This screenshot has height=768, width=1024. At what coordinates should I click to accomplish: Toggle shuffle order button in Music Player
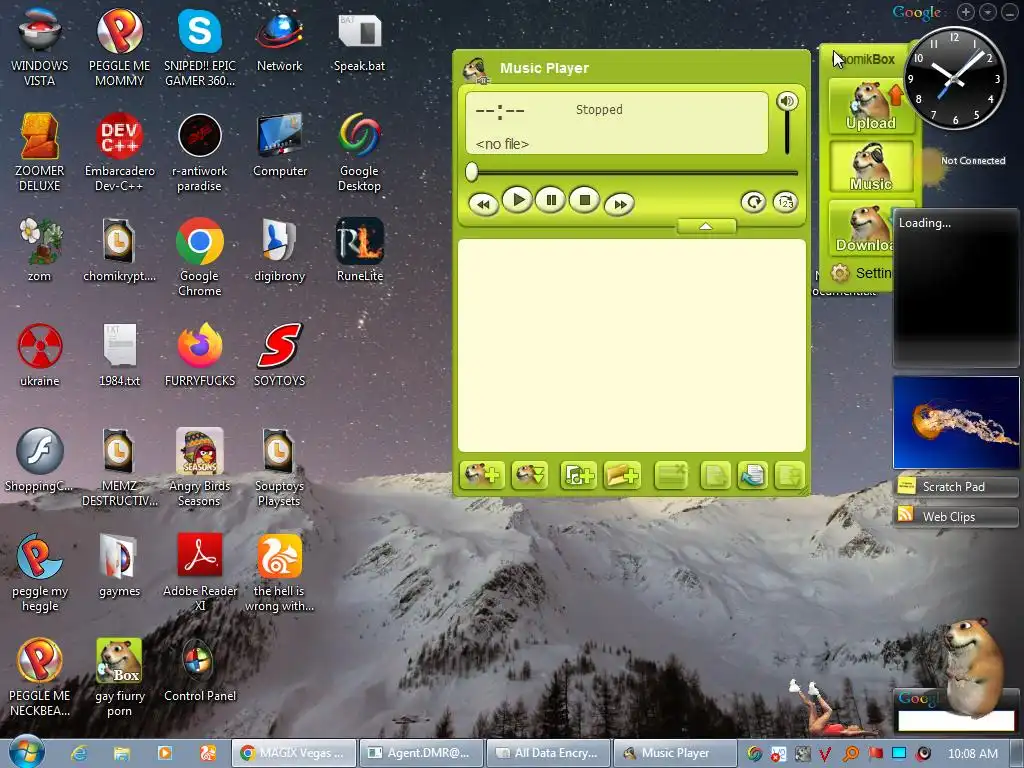[x=785, y=202]
